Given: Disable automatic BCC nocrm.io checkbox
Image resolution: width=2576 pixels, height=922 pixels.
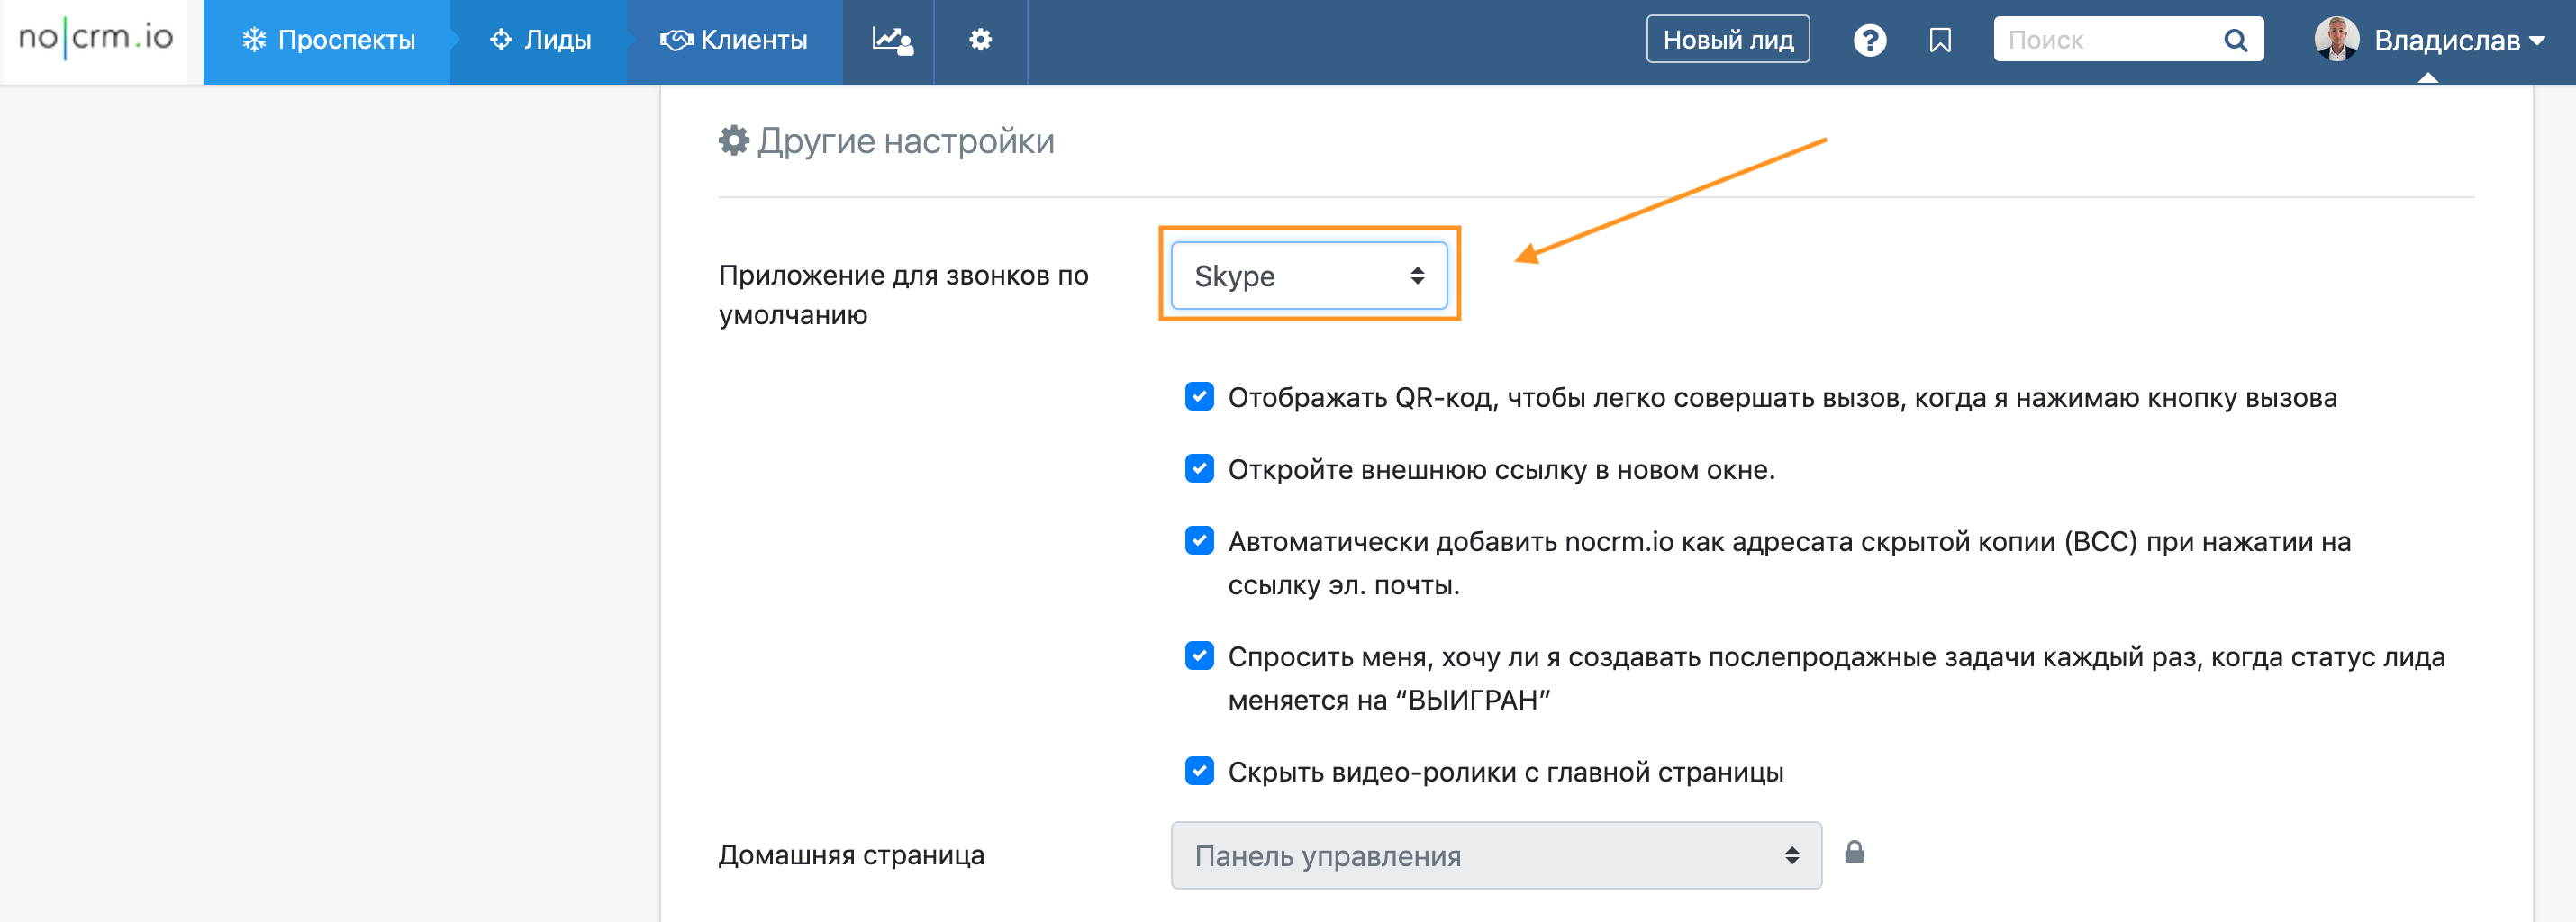Looking at the screenshot, I should pos(1199,541).
